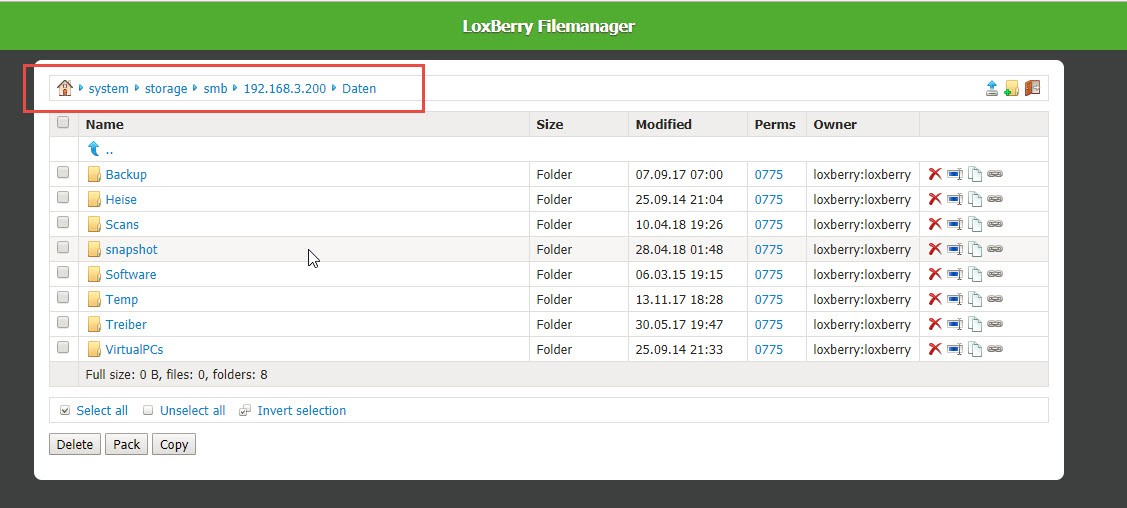Rename the Scans folder
1127x508 pixels.
[954, 224]
